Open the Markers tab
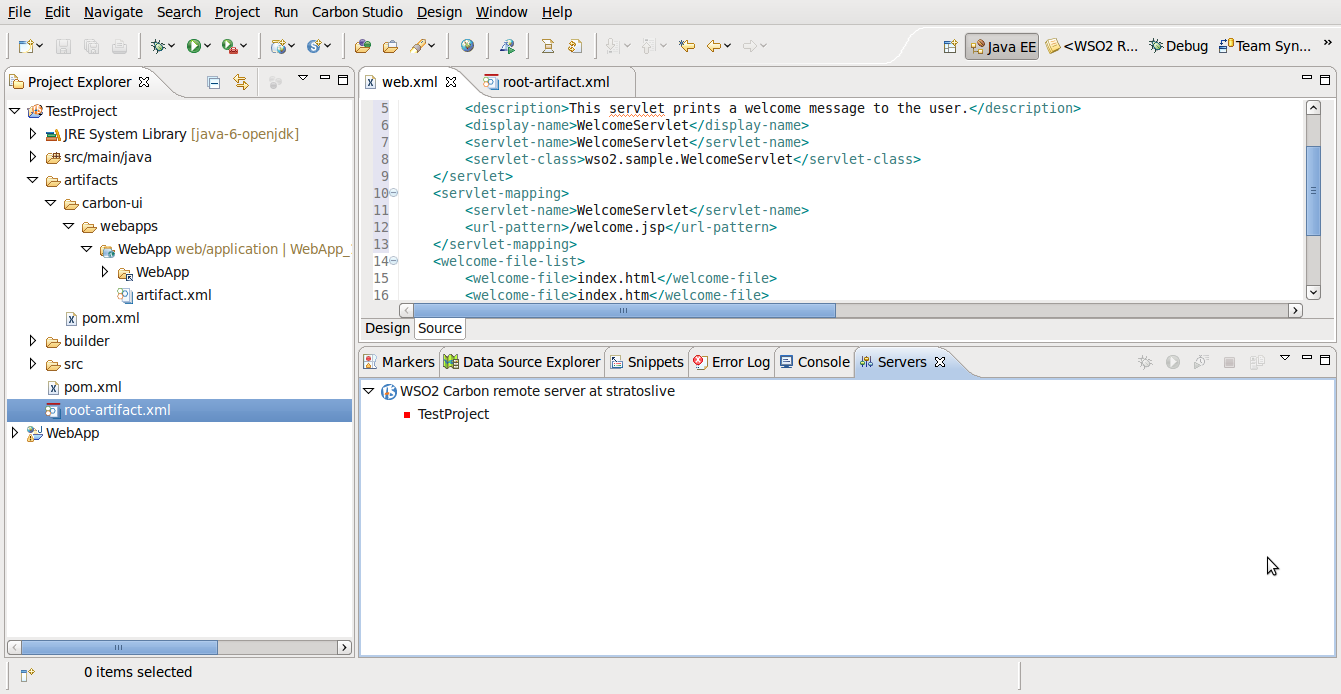The image size is (1341, 694). tap(399, 362)
